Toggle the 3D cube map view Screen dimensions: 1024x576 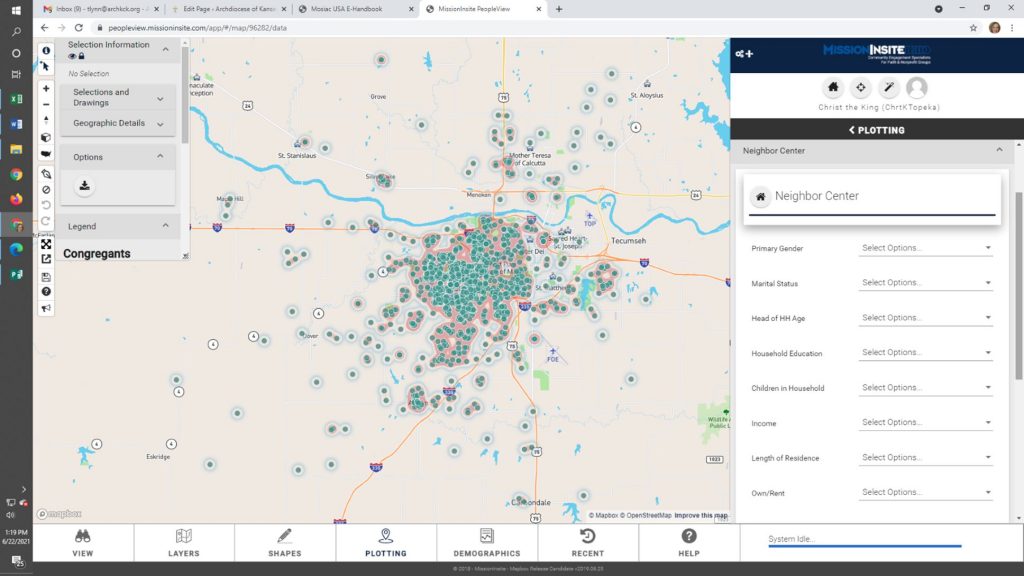pyautogui.click(x=46, y=137)
